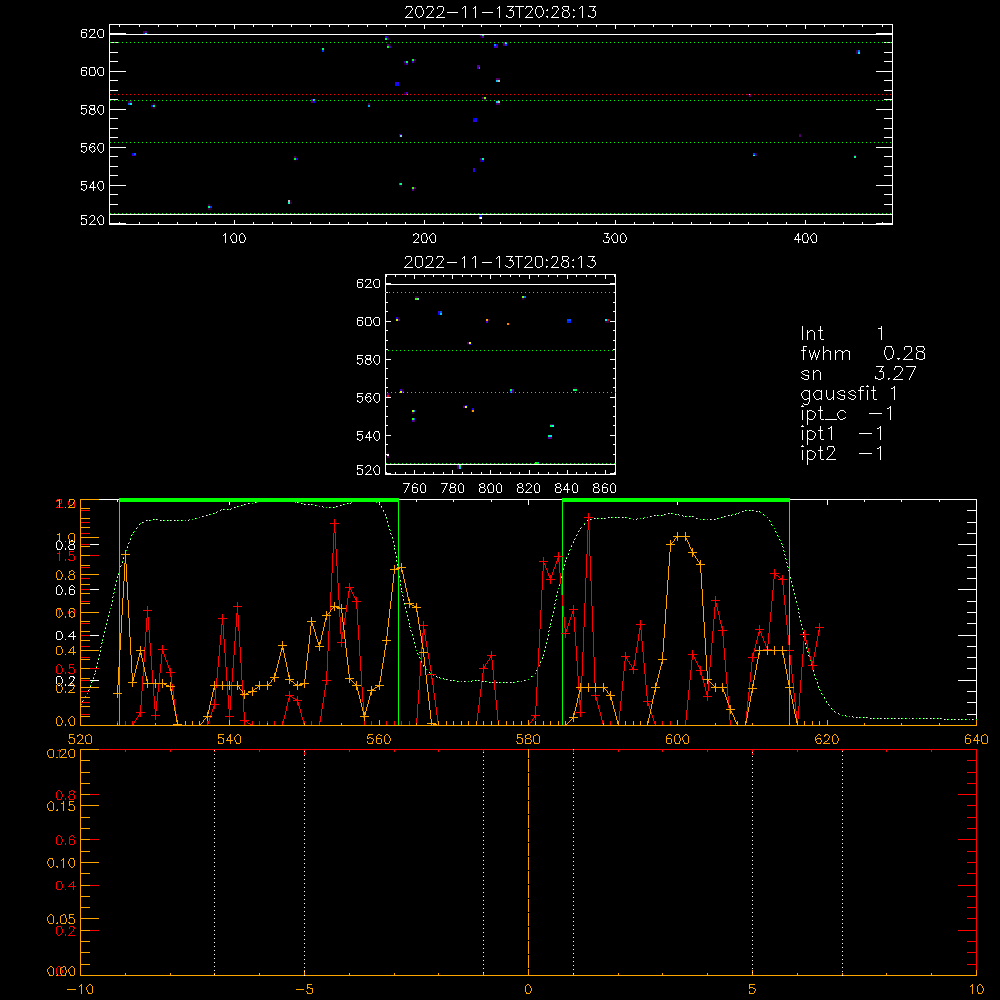Screen dimensions: 1000x1000
Task: Select the '400' x-axis tick label
Action: click(x=805, y=239)
